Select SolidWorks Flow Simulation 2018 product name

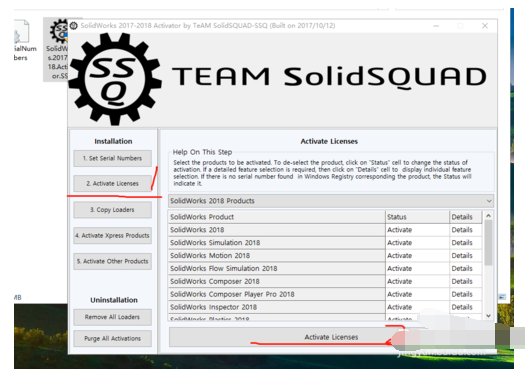(277, 268)
